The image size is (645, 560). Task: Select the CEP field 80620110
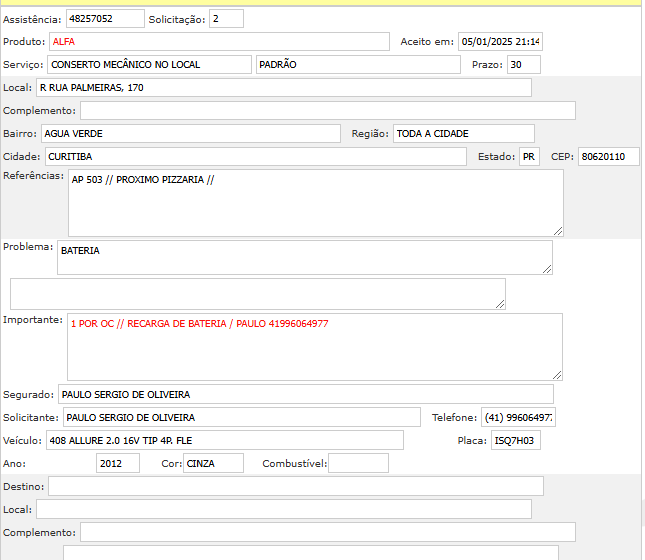point(609,157)
